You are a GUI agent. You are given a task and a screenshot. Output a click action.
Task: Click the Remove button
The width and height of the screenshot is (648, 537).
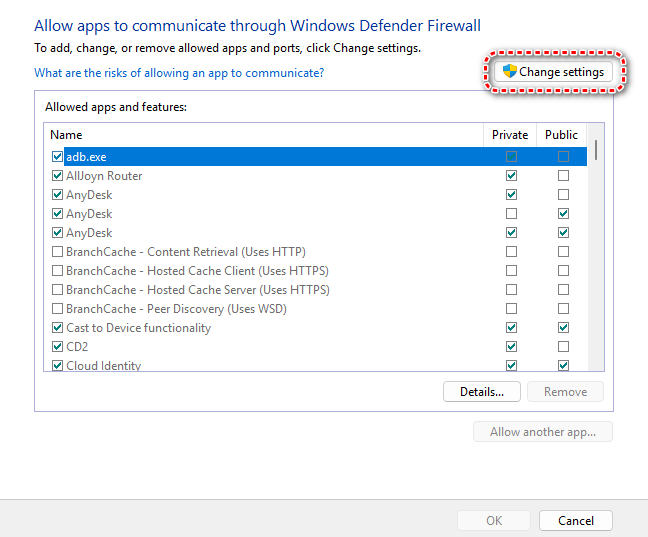565,392
